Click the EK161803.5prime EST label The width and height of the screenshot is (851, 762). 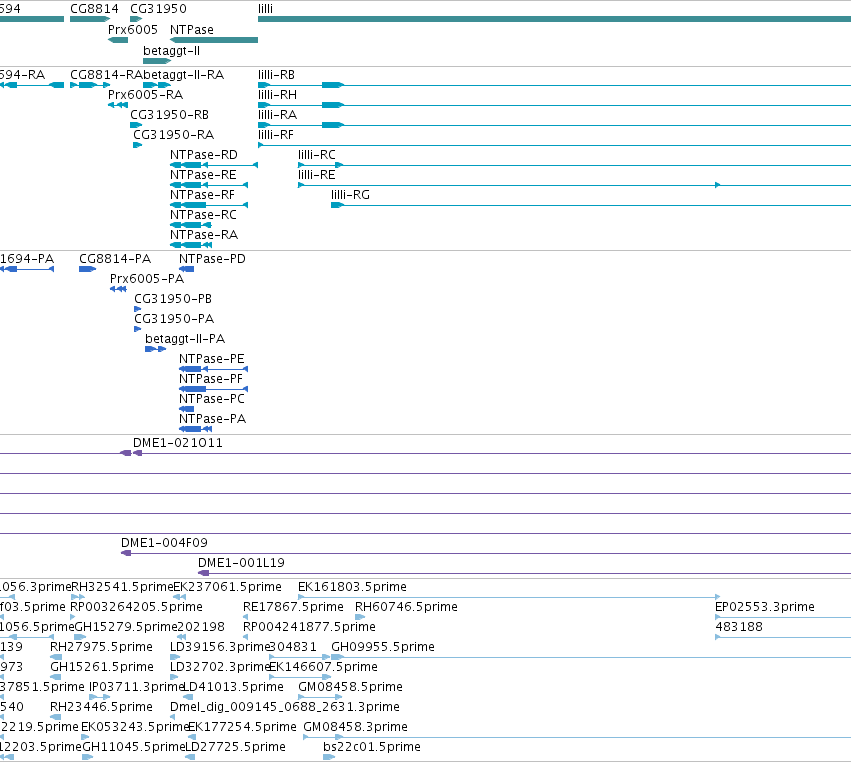[352, 587]
